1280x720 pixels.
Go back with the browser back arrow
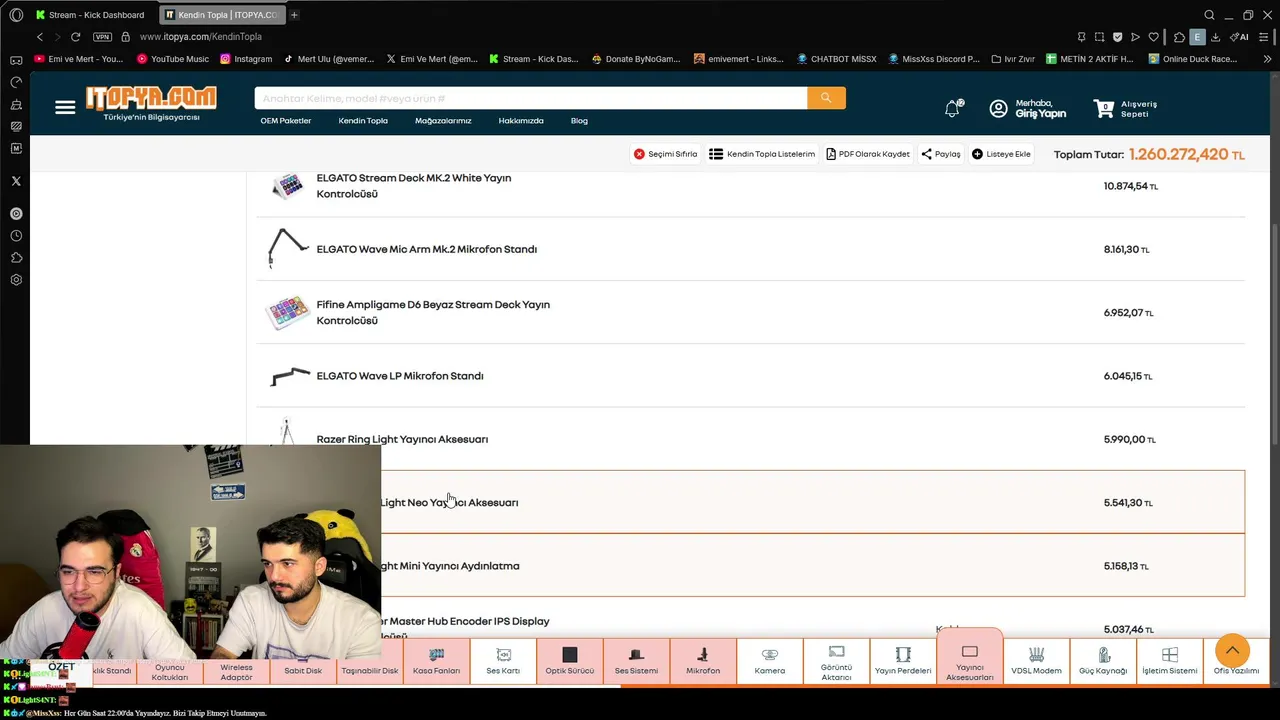pos(40,37)
